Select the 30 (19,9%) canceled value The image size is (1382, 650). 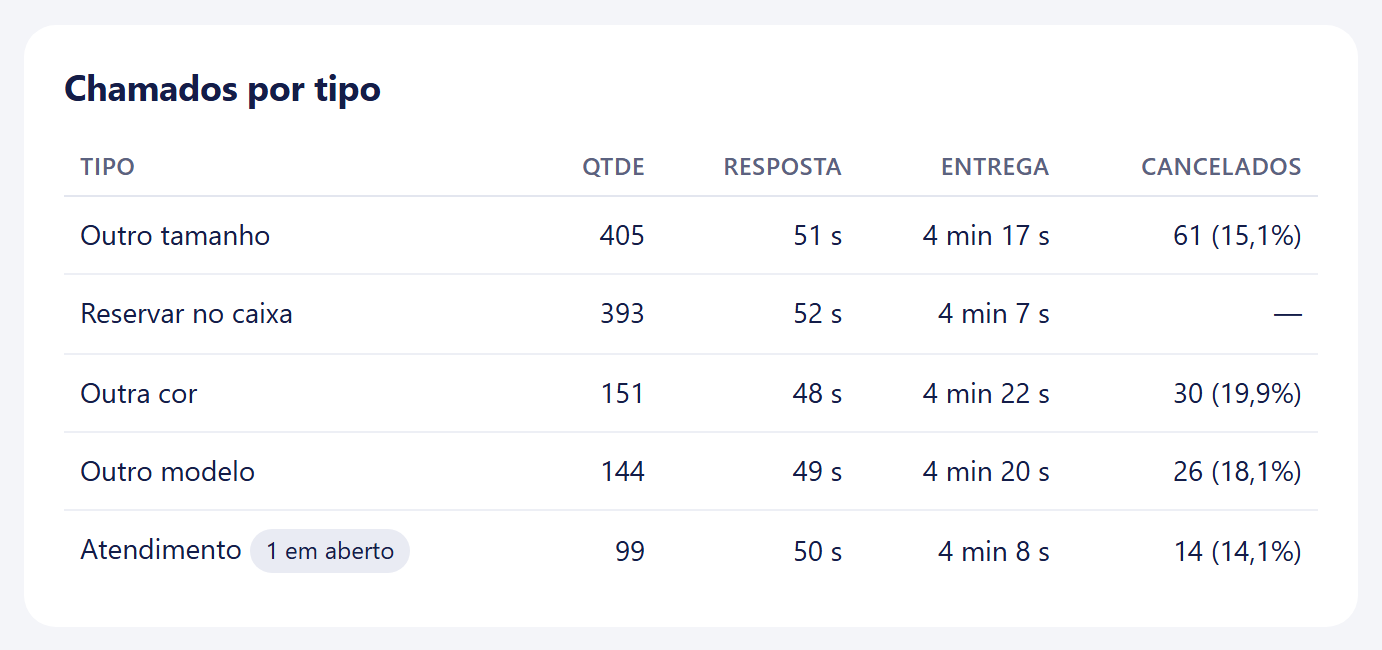1237,394
